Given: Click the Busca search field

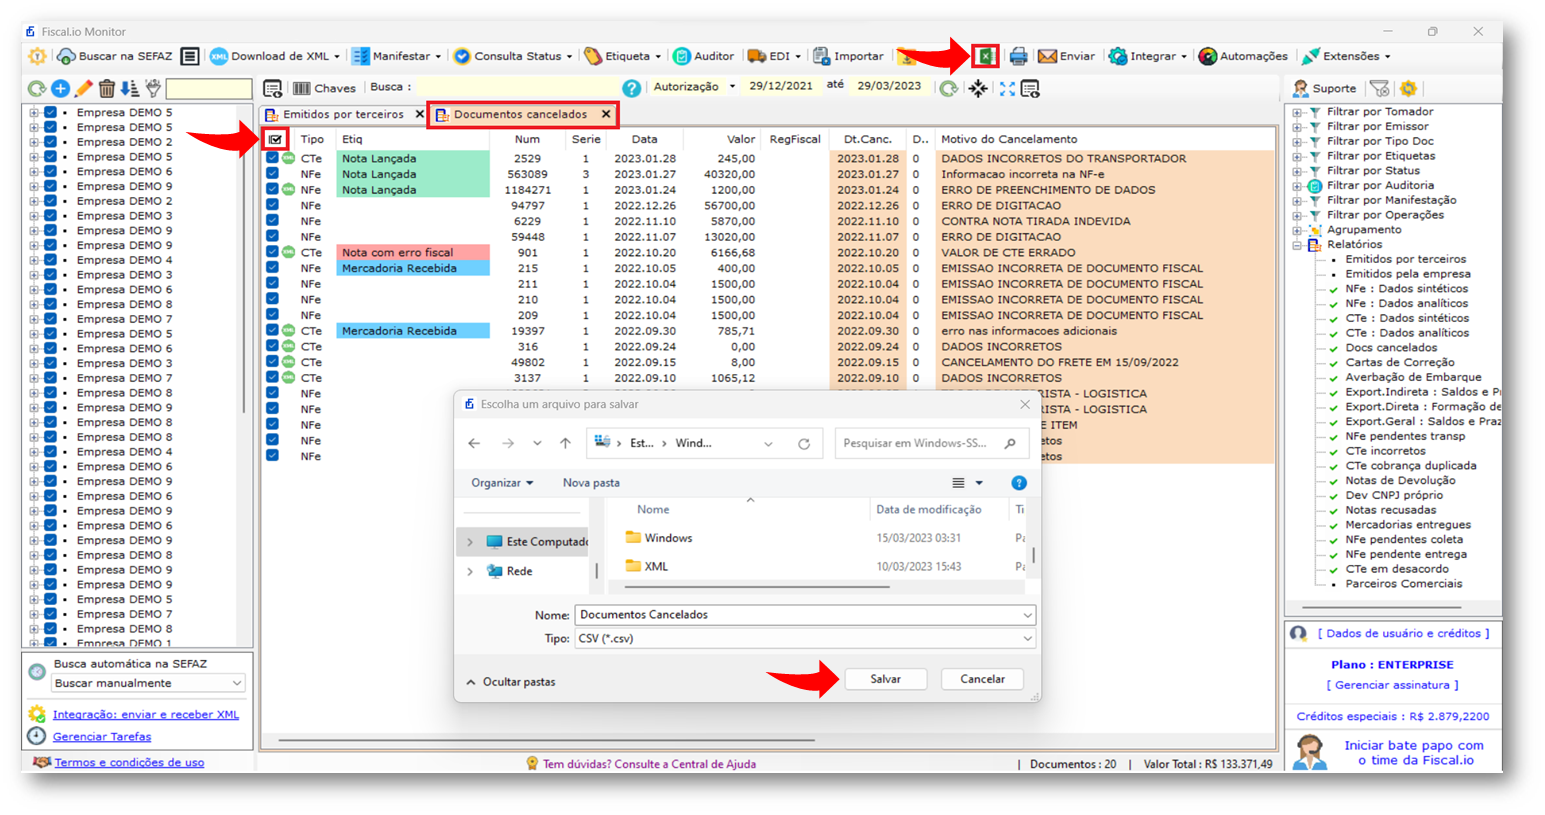Looking at the screenshot, I should click(x=517, y=87).
